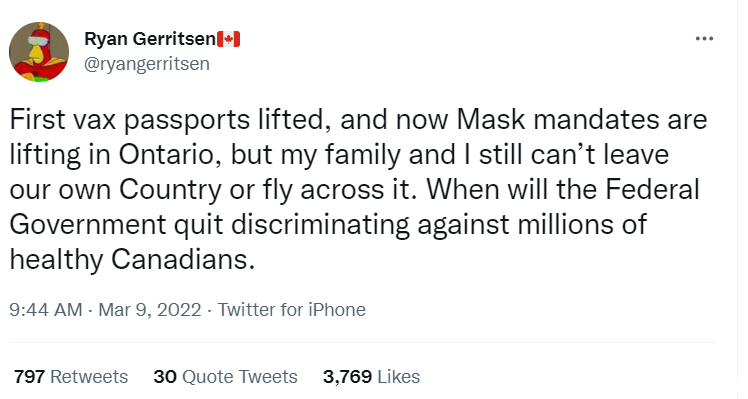
Task: Open the Twitter for iPhone source link
Action: (x=291, y=310)
